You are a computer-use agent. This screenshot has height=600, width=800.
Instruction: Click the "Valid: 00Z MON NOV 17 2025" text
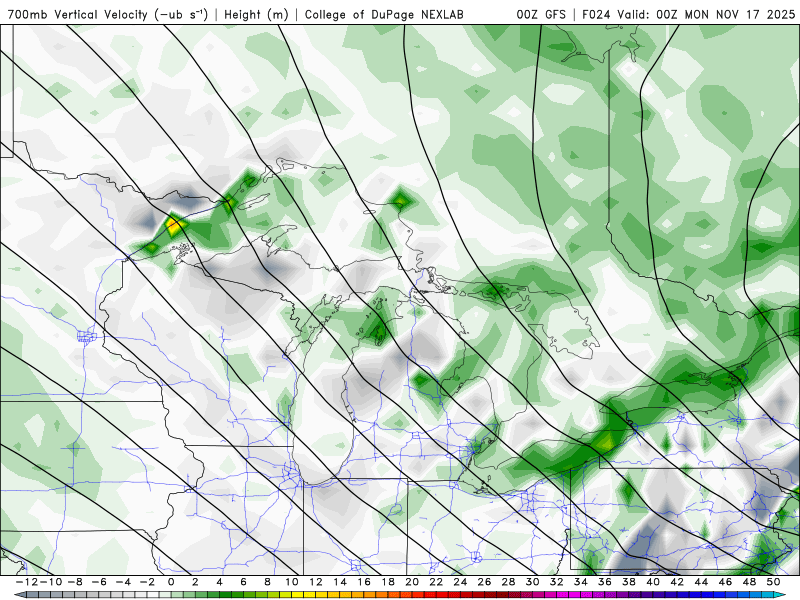pos(706,14)
